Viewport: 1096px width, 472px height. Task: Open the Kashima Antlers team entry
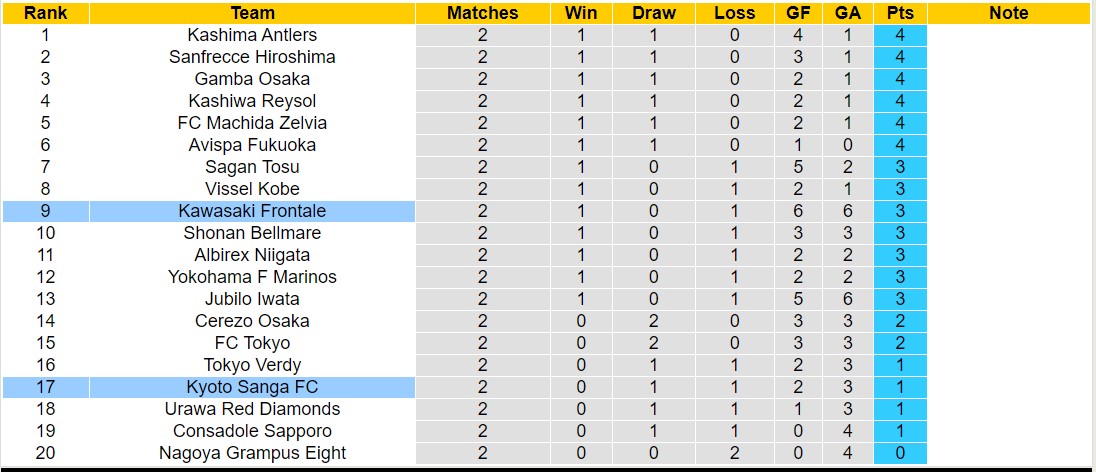coord(252,35)
